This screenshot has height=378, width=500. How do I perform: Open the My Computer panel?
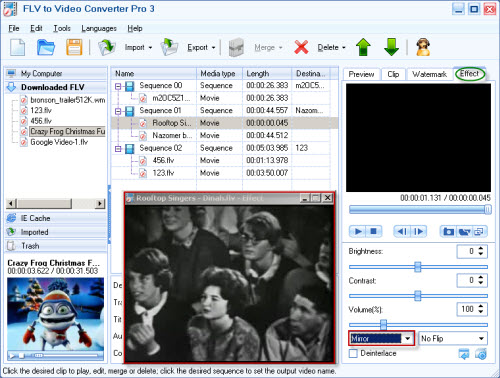tap(56, 73)
